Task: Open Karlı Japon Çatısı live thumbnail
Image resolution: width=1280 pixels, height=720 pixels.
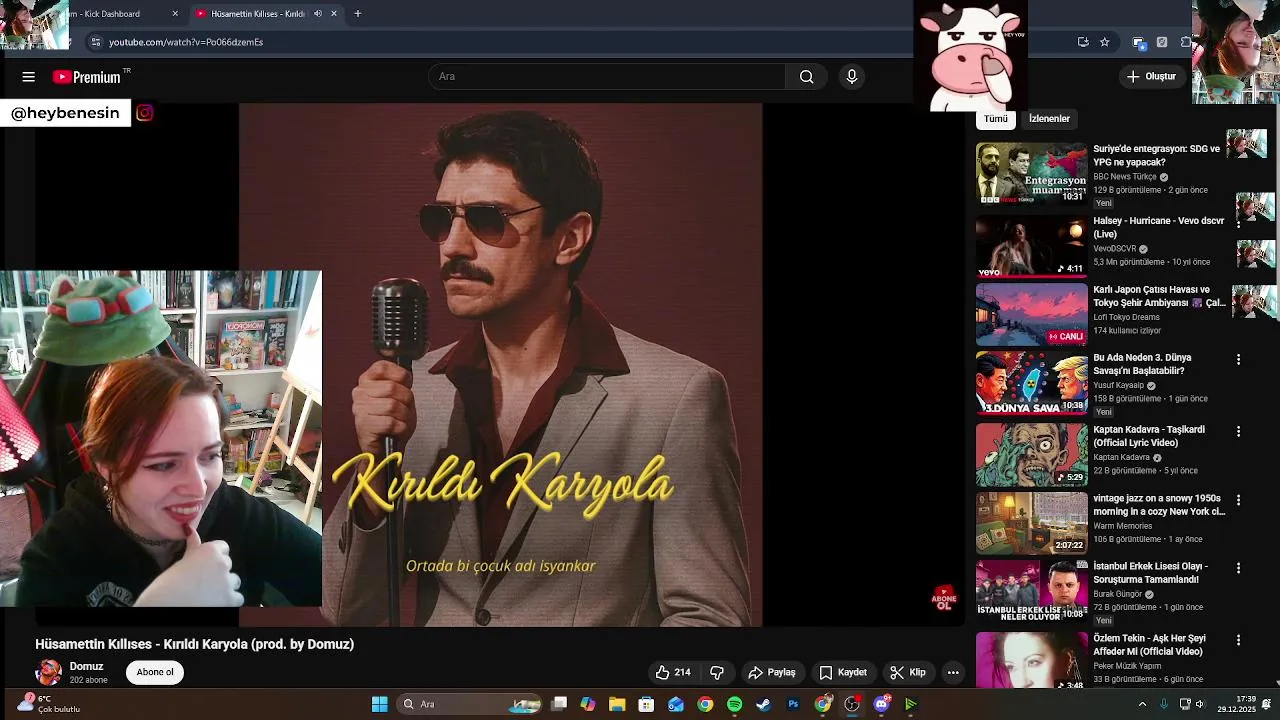Action: point(1031,315)
